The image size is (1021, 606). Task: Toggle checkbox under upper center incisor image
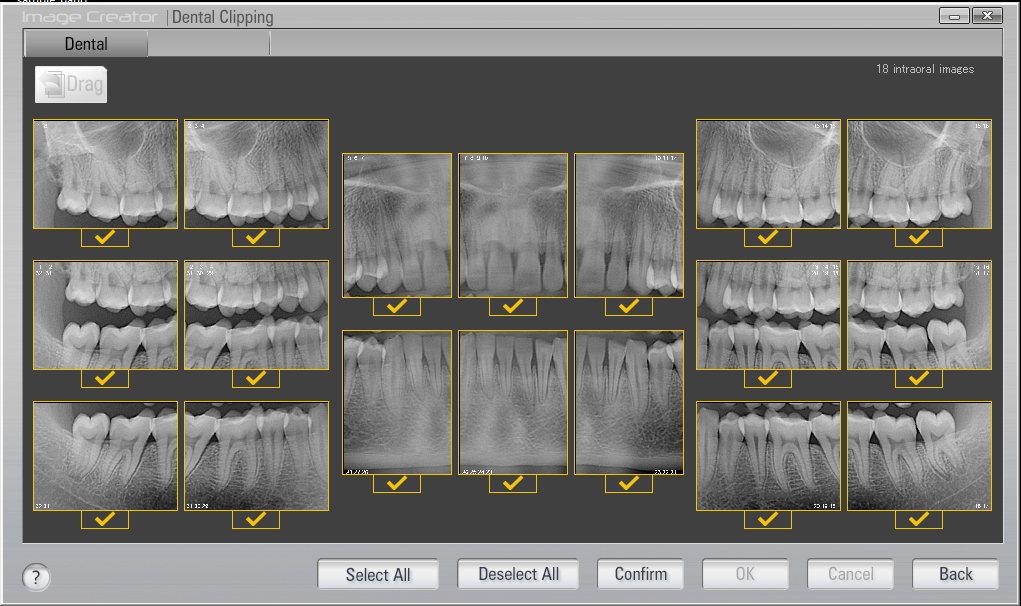click(x=513, y=307)
